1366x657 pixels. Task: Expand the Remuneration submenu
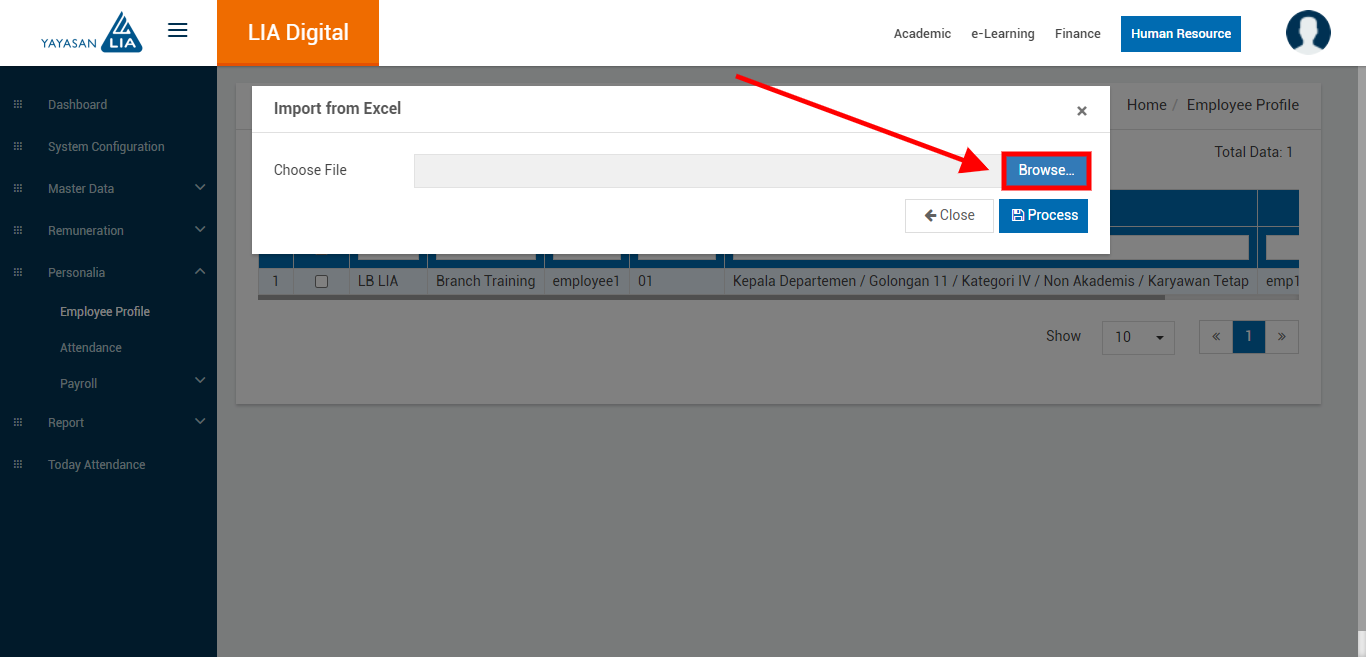coord(200,230)
